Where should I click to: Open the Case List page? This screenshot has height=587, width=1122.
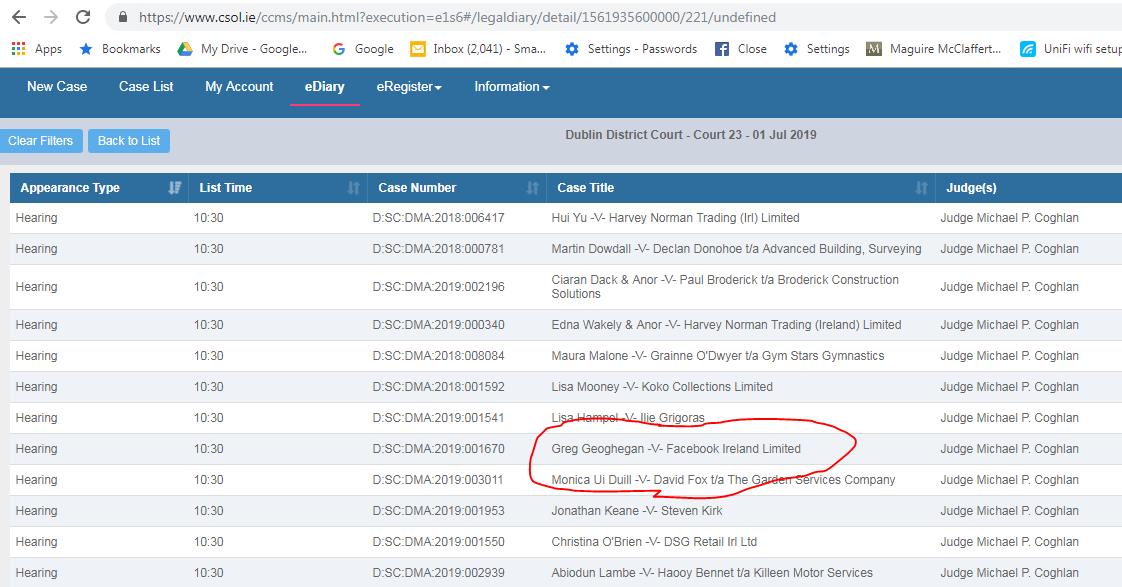146,87
